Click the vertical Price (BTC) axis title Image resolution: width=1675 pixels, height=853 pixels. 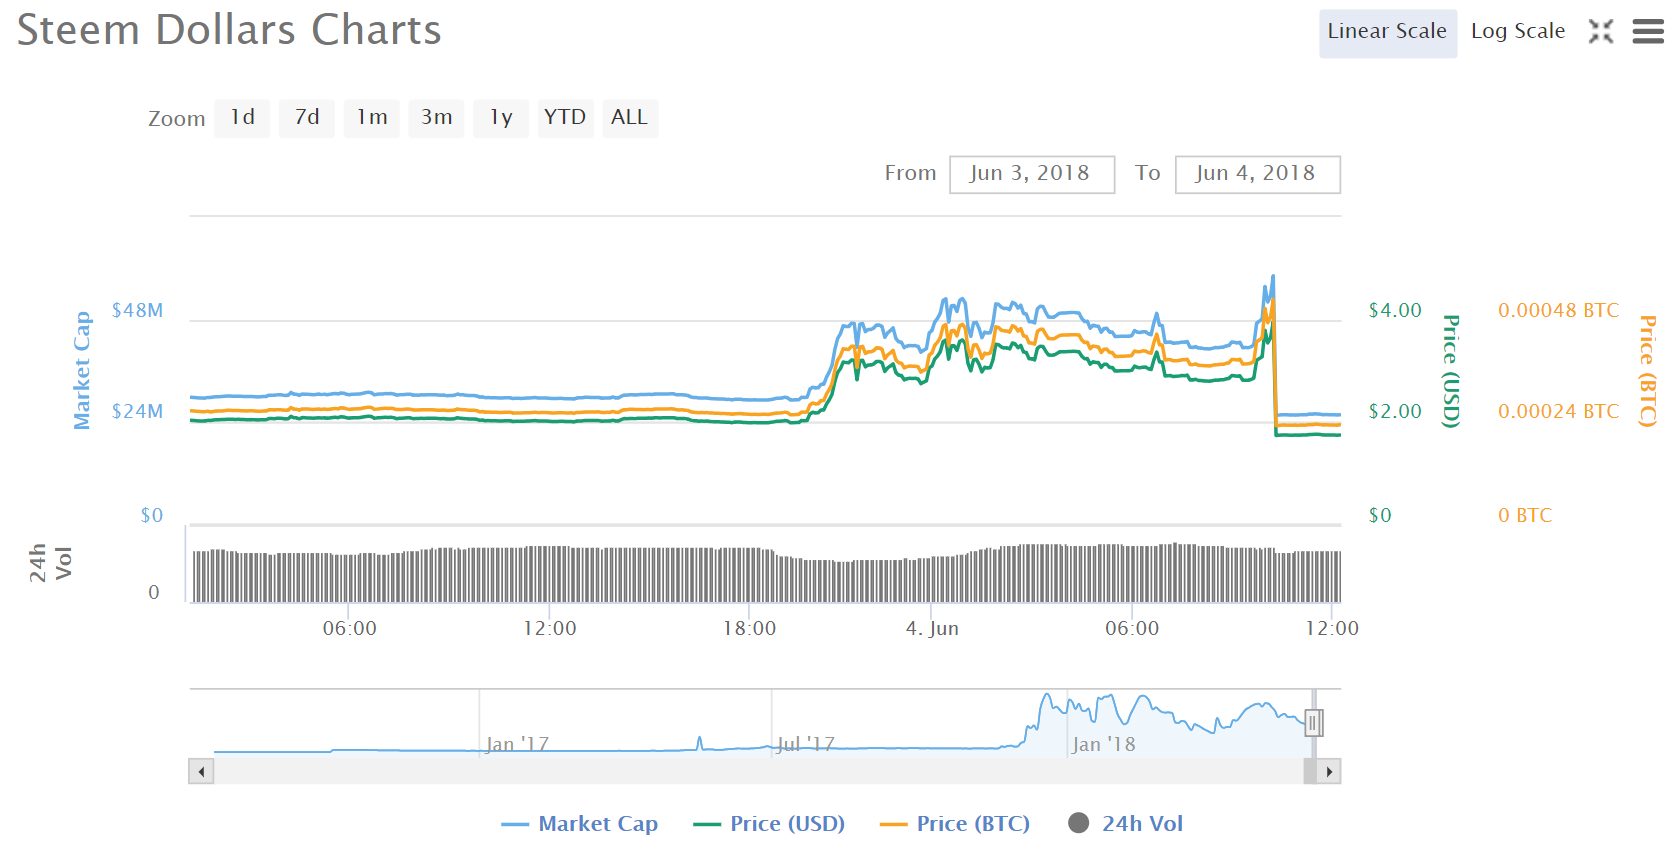1648,371
